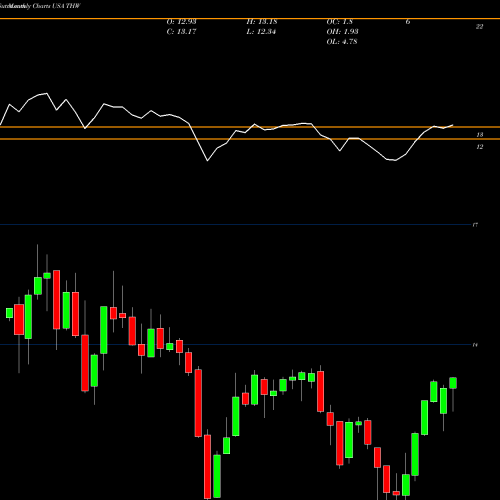500x500 pixels.
Task: Click the high value "H: 13.18"
Action: (x=262, y=22)
